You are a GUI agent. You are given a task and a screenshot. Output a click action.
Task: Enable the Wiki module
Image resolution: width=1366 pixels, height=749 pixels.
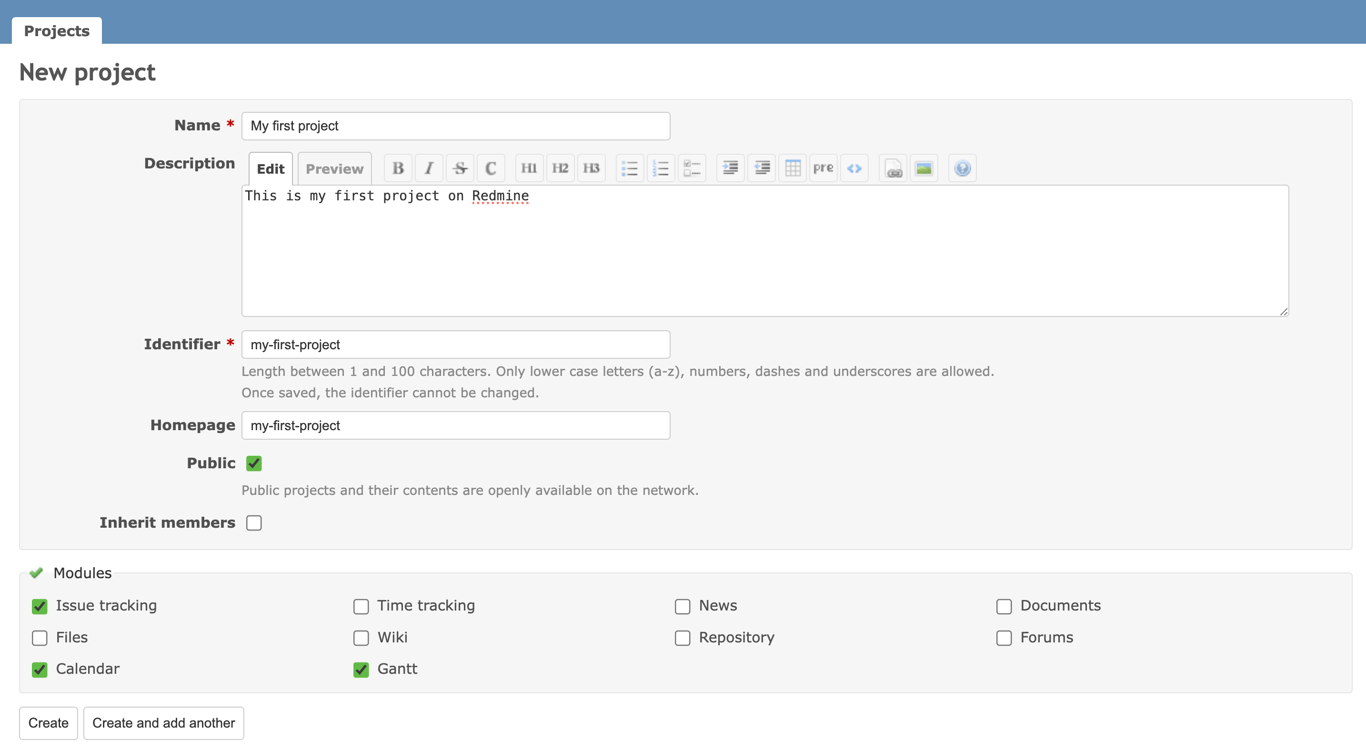[x=360, y=638]
